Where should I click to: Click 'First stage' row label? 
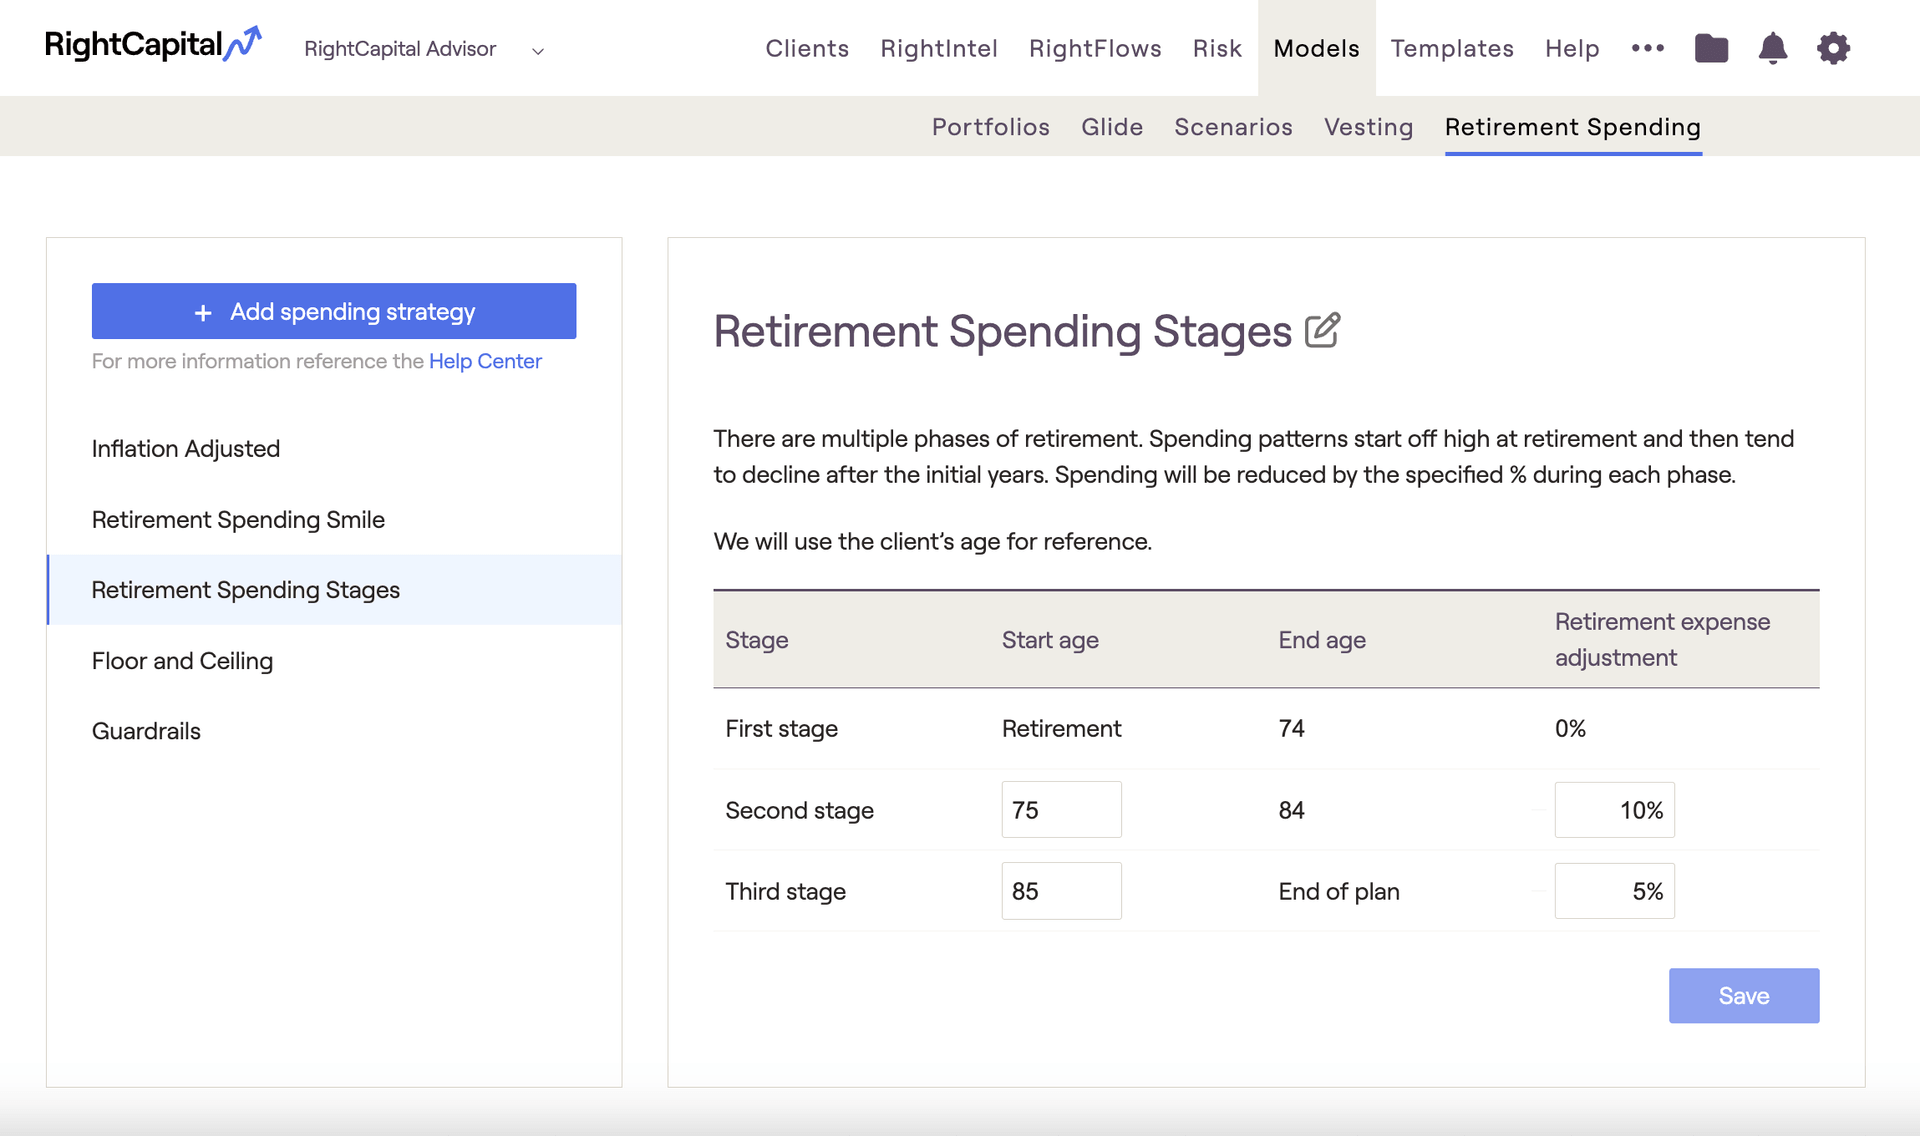781,728
